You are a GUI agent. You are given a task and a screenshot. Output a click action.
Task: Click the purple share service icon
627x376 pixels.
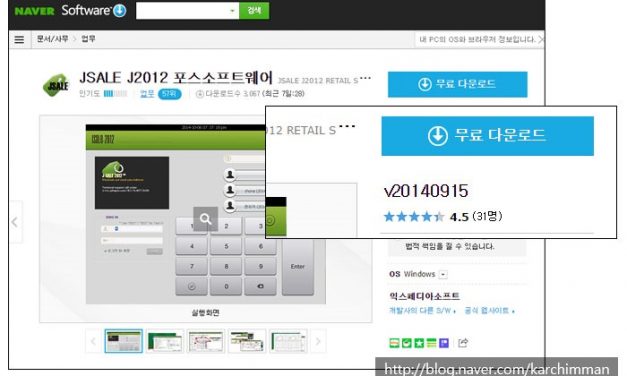tap(444, 343)
